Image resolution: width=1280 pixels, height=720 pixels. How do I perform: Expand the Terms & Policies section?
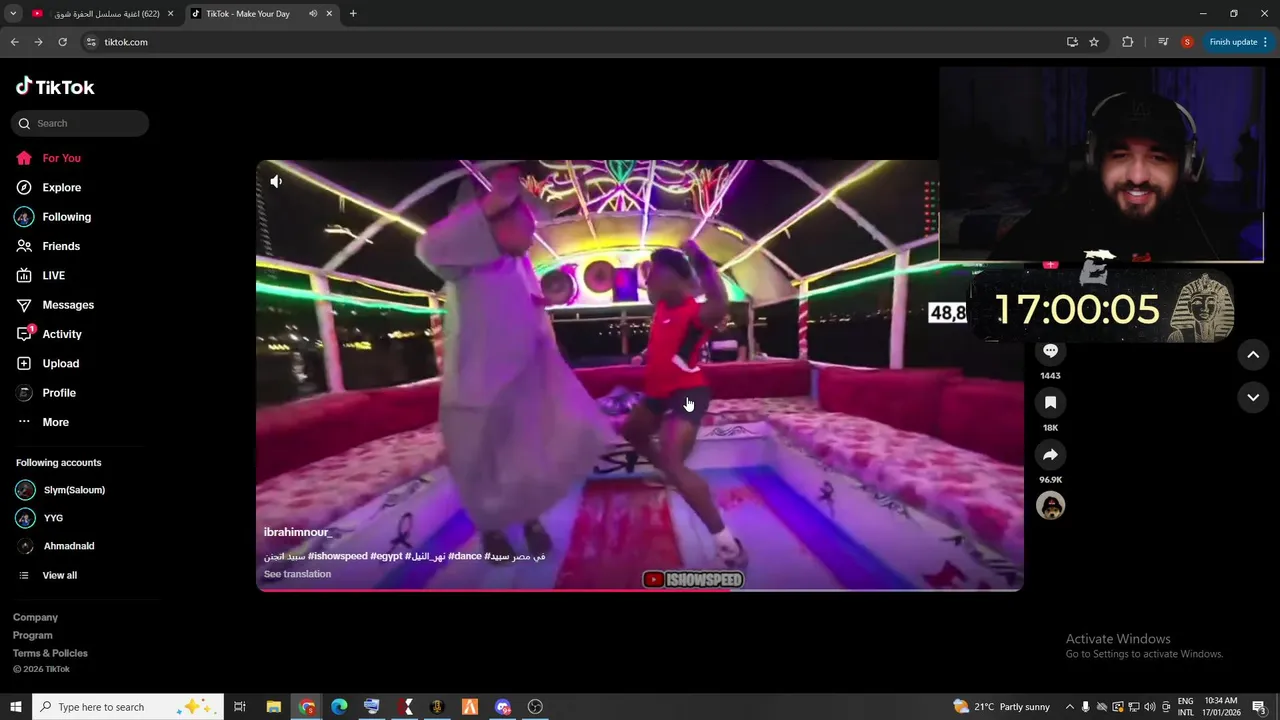pyautogui.click(x=50, y=653)
